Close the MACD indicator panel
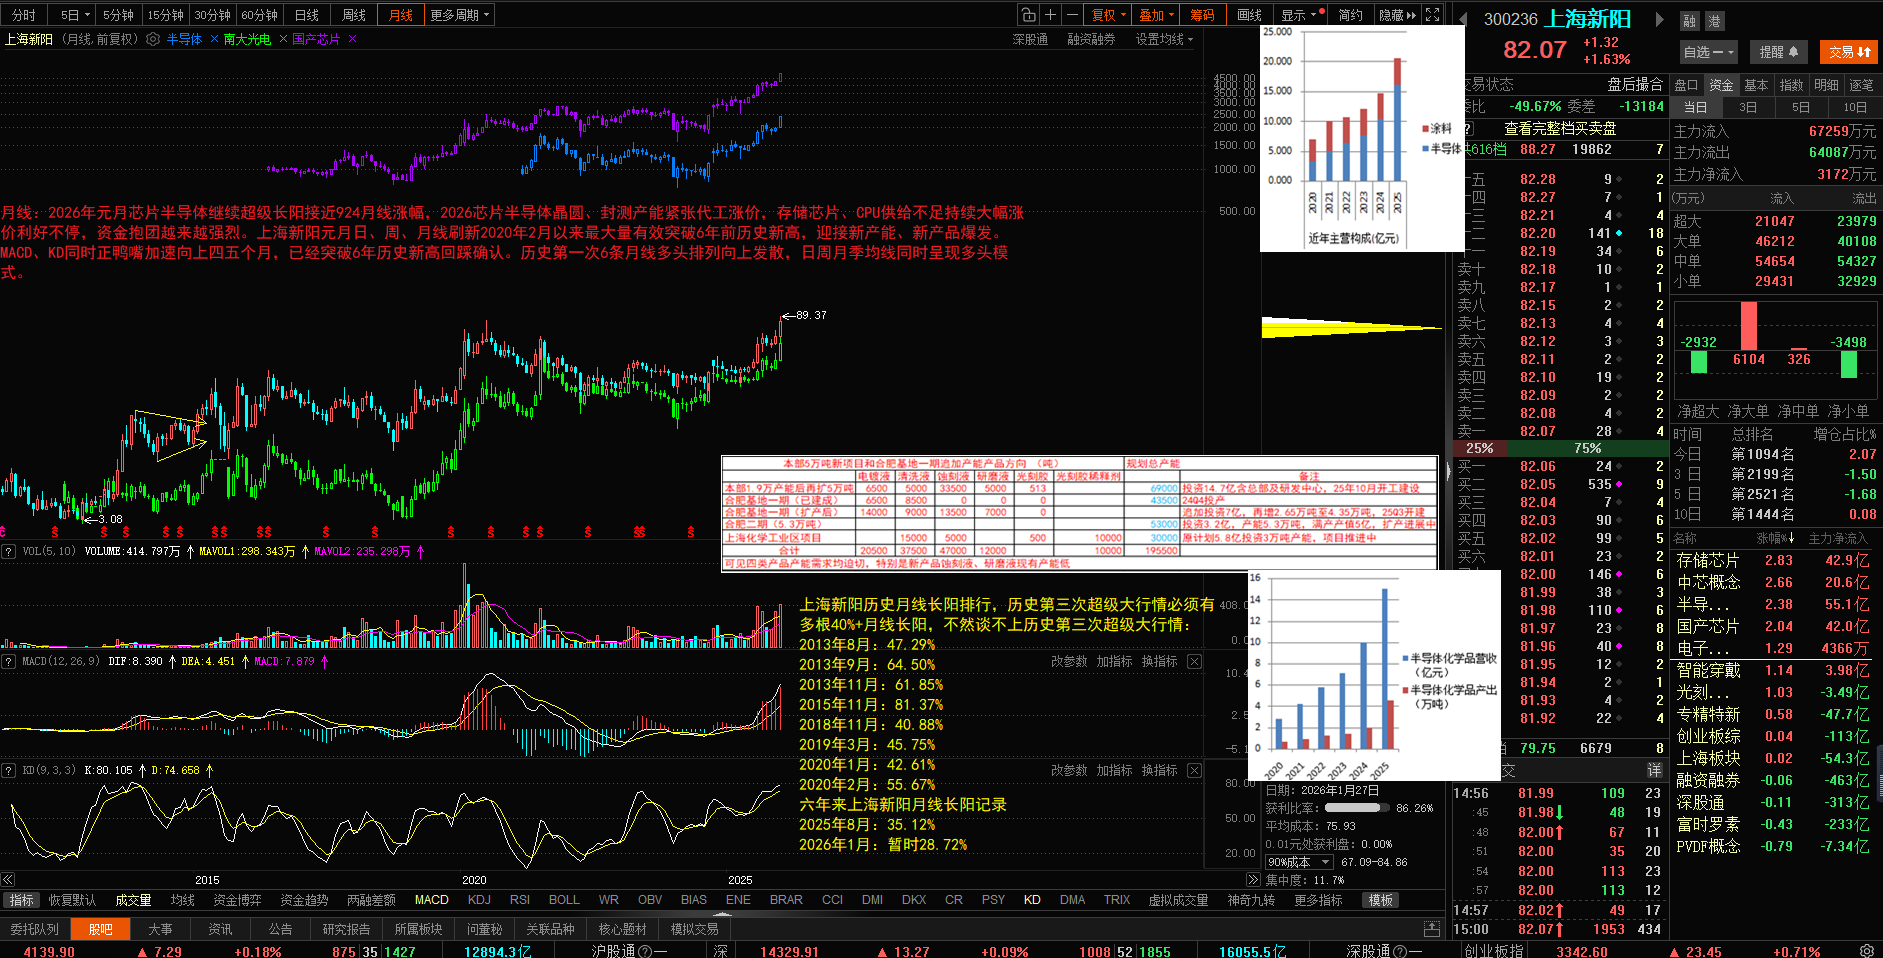 click(1194, 661)
